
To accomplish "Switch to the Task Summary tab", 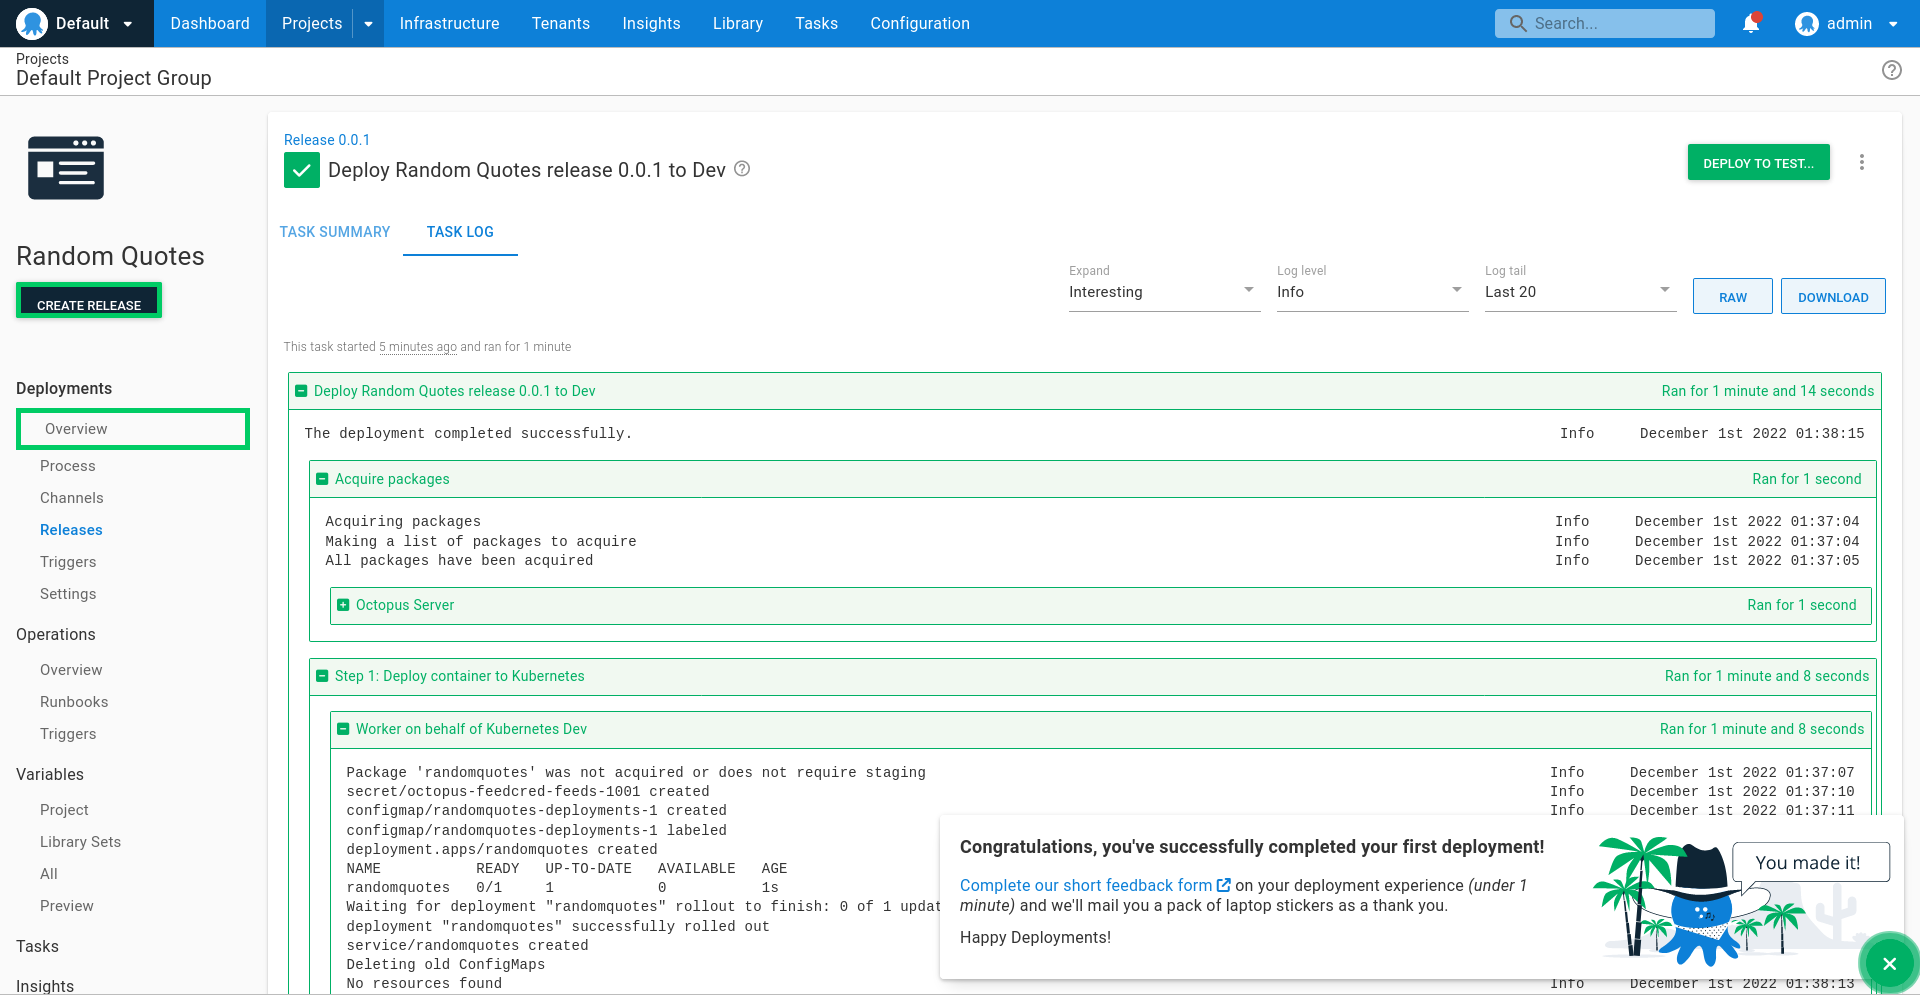I will click(335, 232).
